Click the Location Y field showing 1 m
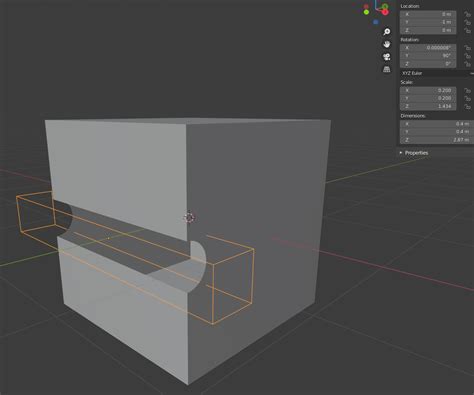Screen dimensions: 474x395 click(x=428, y=22)
